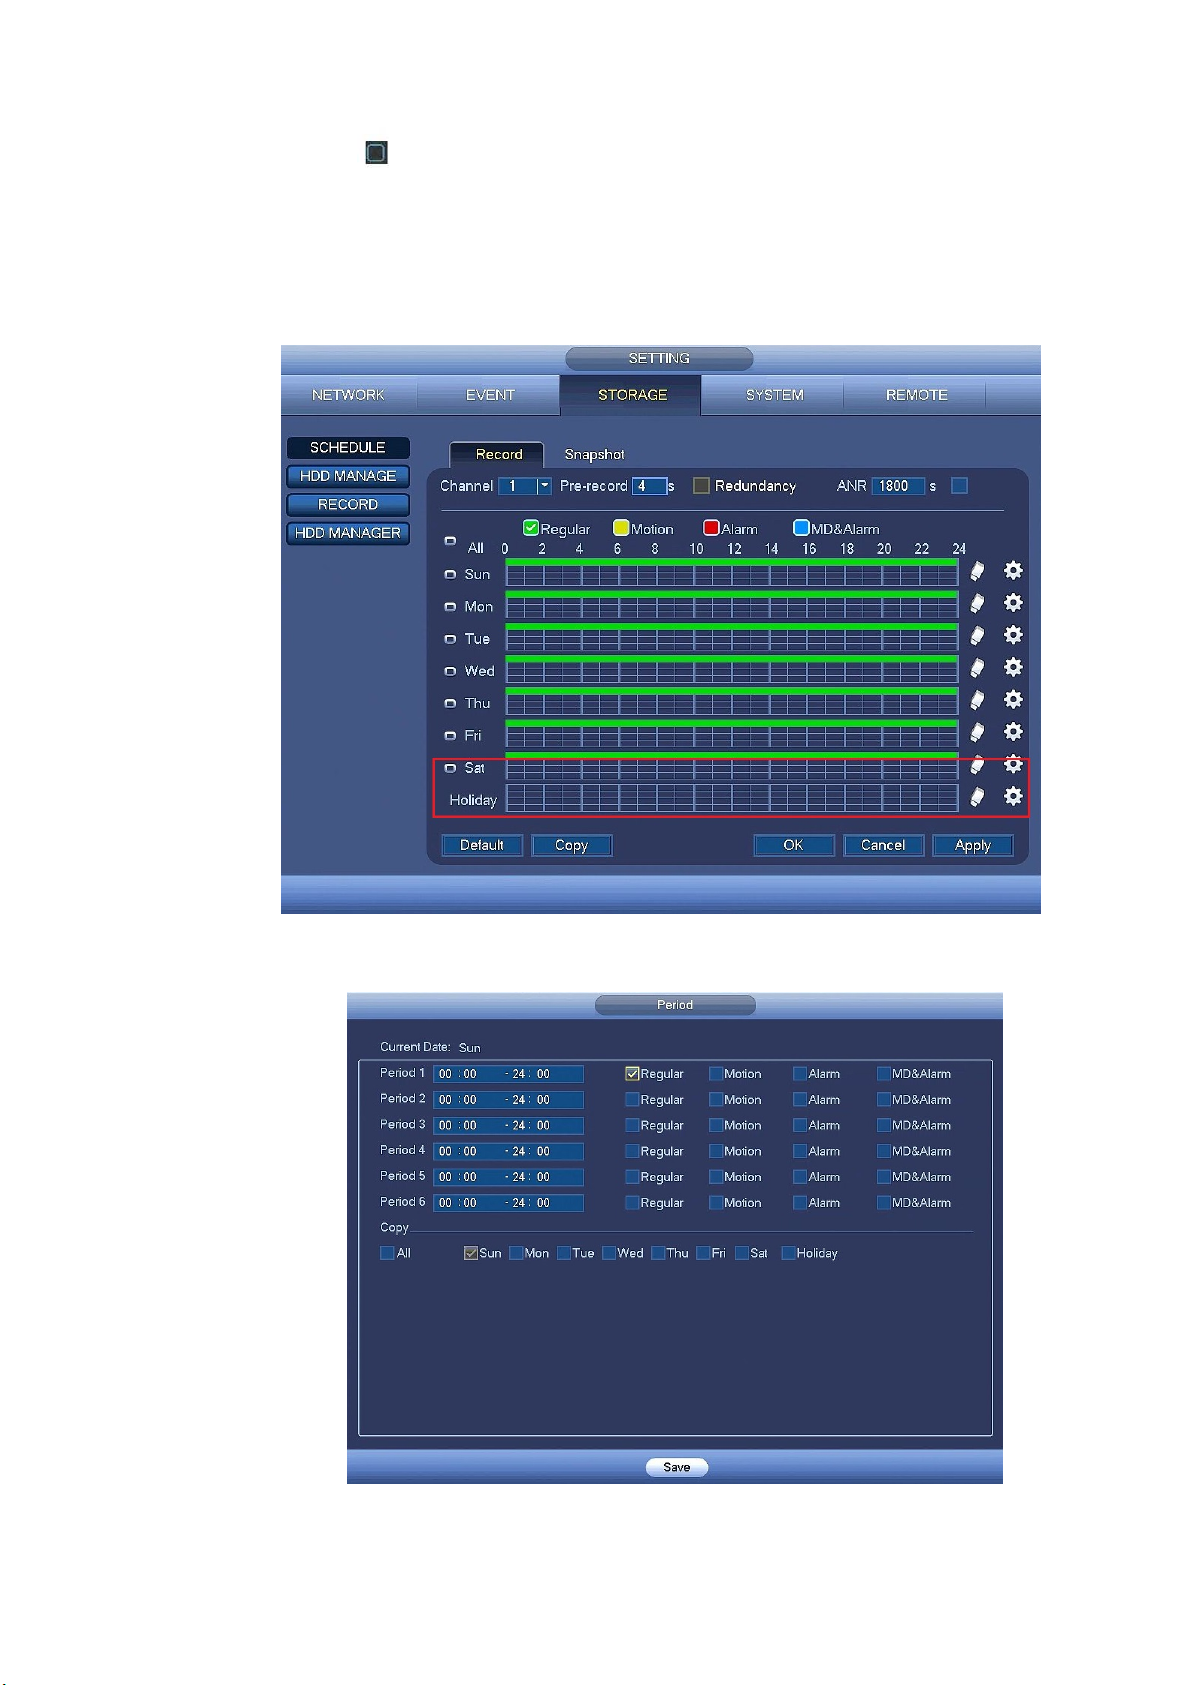This screenshot has height=1685, width=1192.
Task: Check Regular for Period 4
Action: 632,1152
